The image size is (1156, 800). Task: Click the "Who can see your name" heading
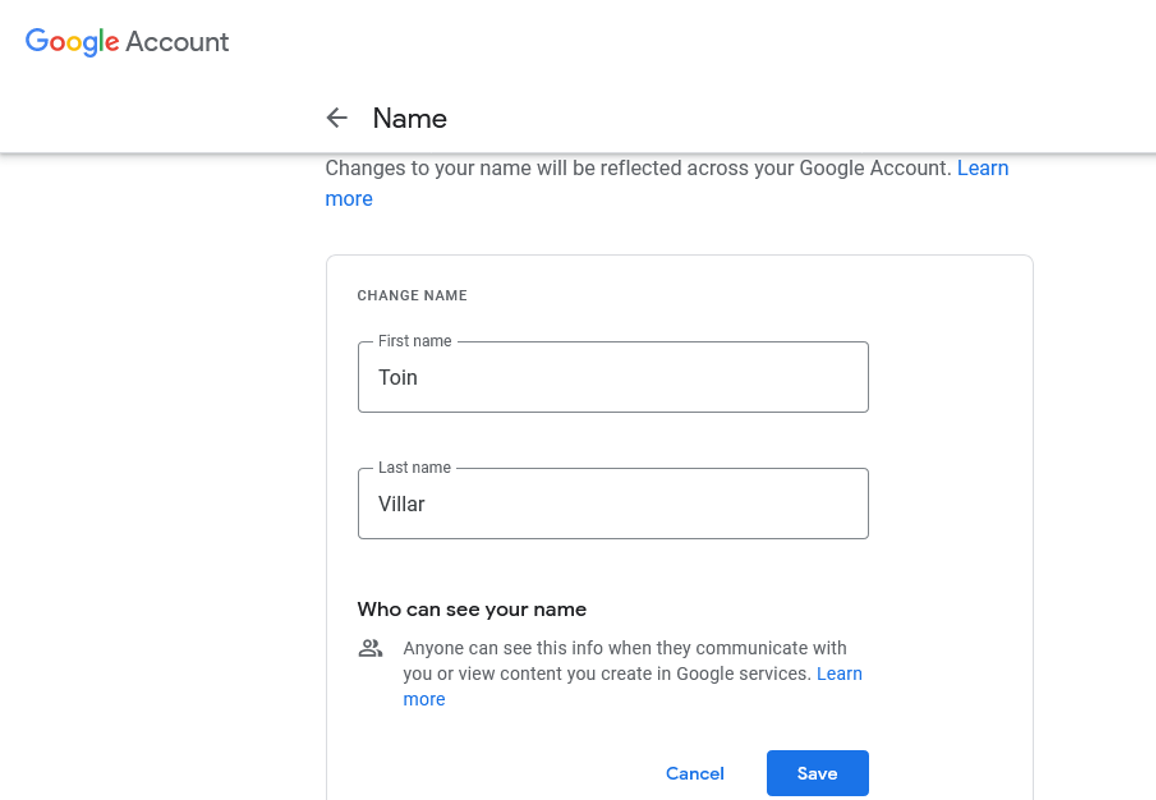point(471,609)
